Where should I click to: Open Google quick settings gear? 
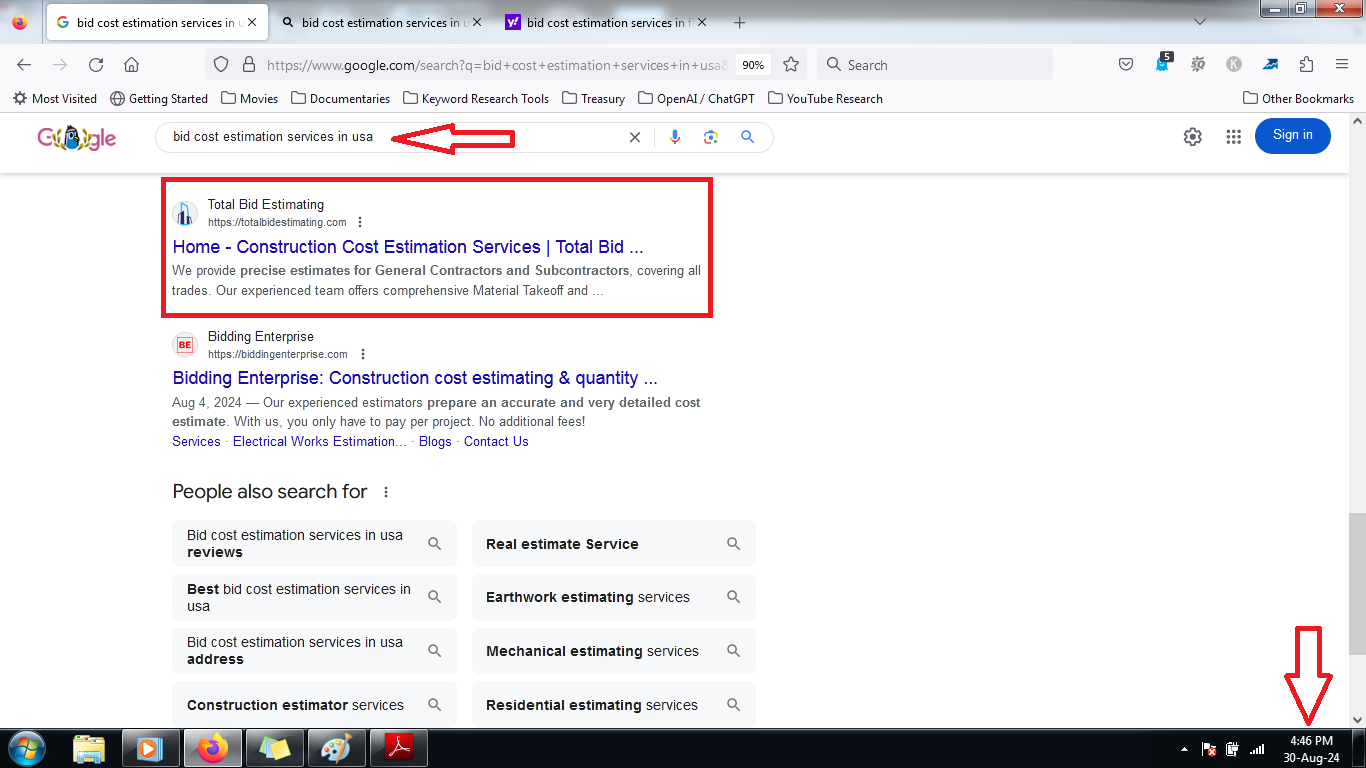coord(1192,137)
